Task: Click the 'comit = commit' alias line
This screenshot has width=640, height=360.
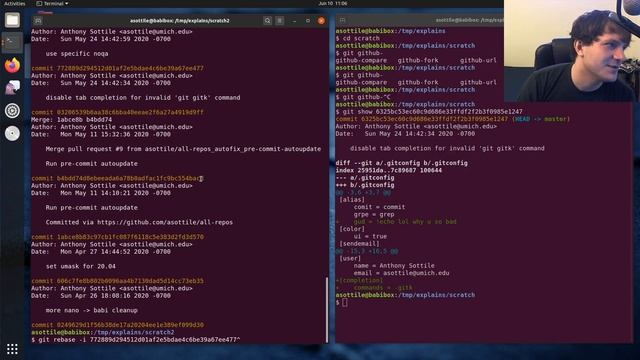Action: pos(380,207)
